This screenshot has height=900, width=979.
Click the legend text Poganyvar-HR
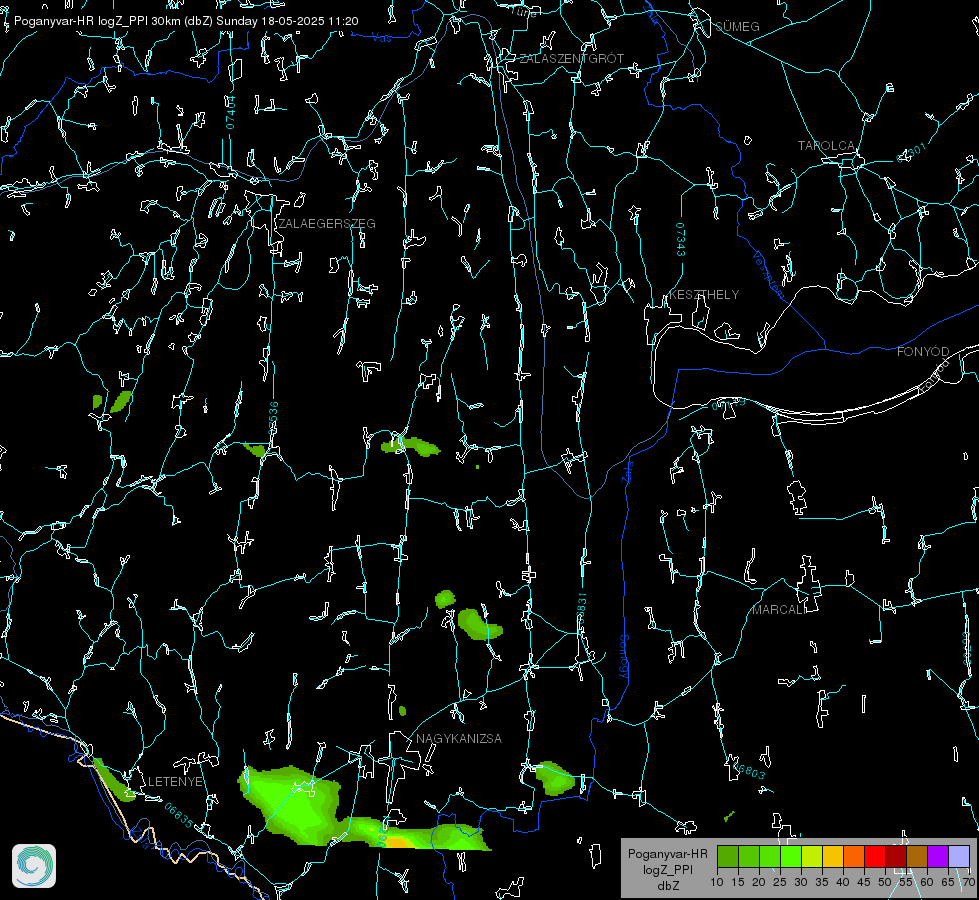point(667,854)
